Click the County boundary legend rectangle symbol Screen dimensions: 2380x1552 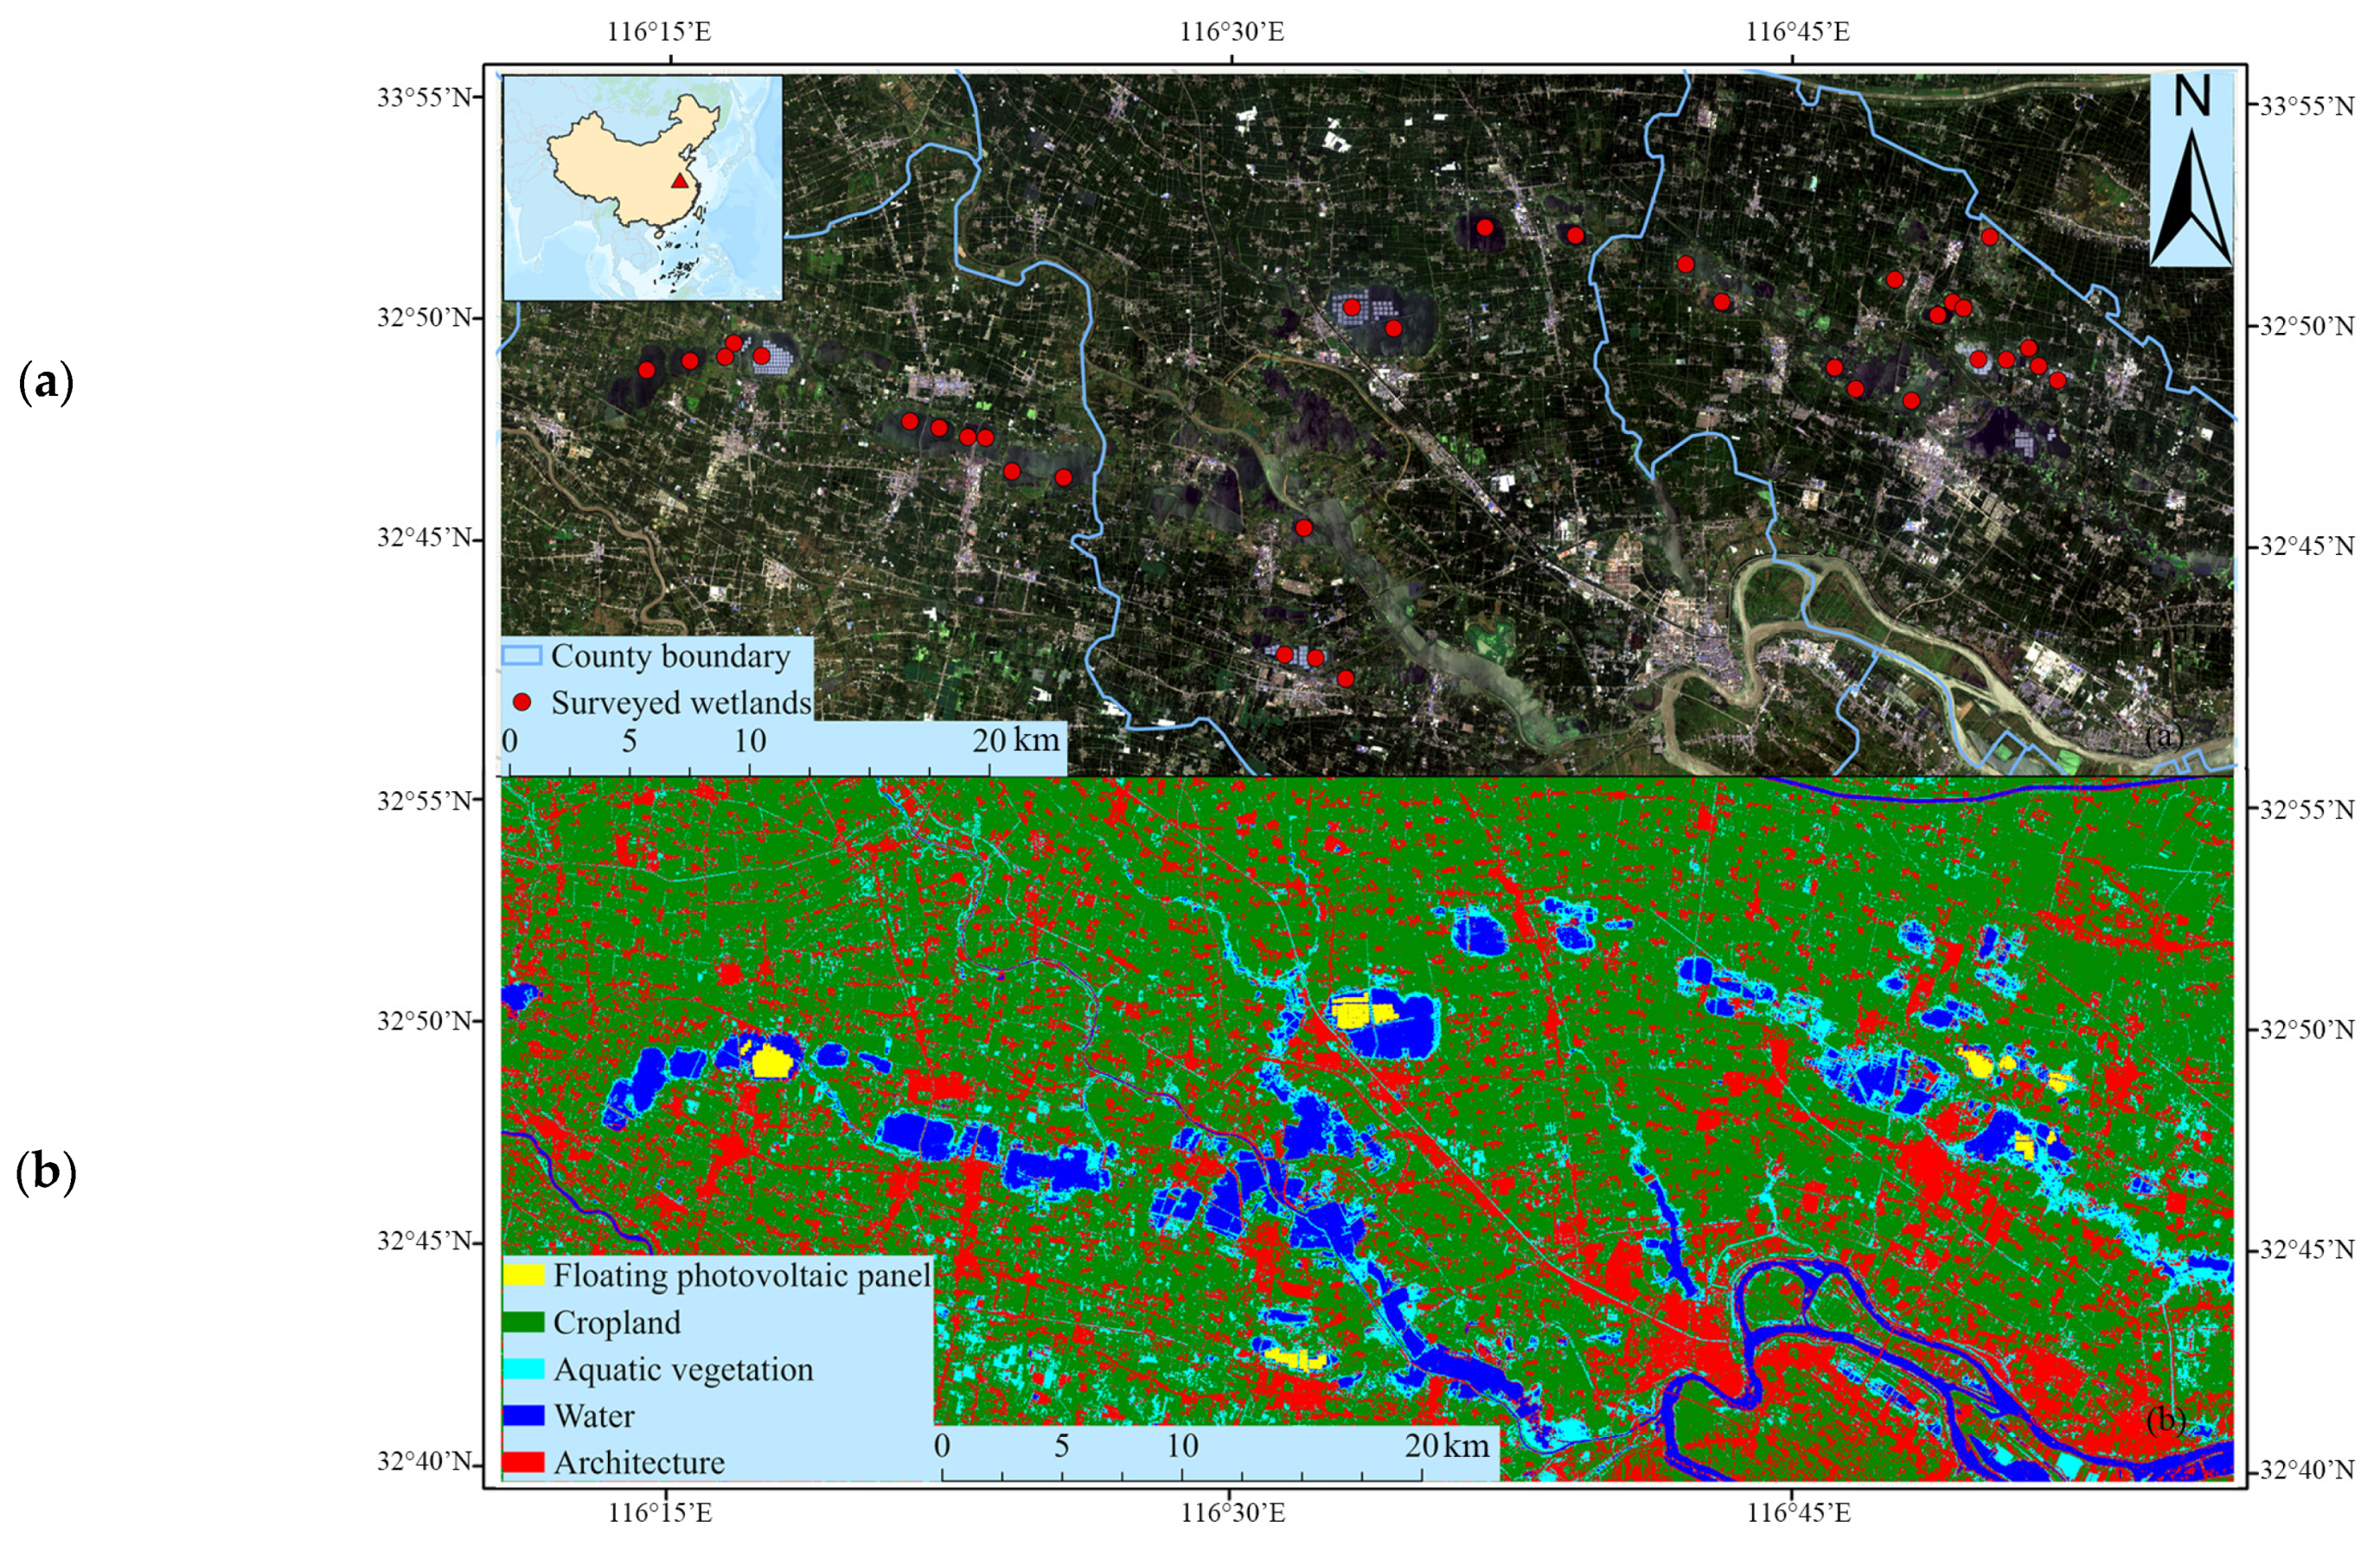[522, 656]
